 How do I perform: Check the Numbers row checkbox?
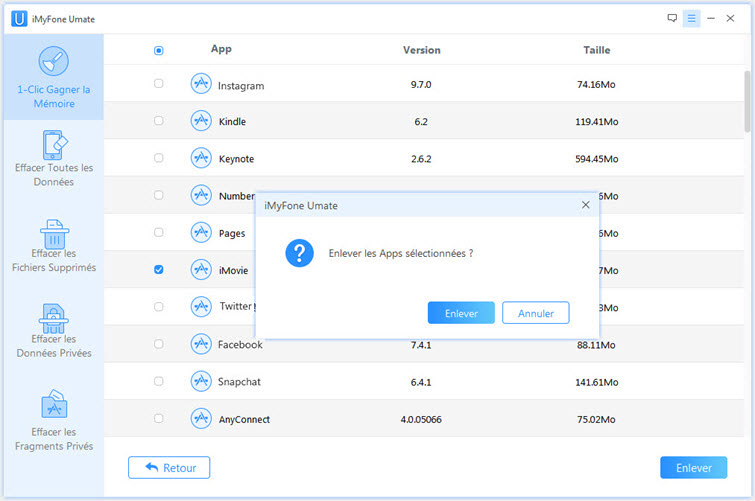coord(158,195)
